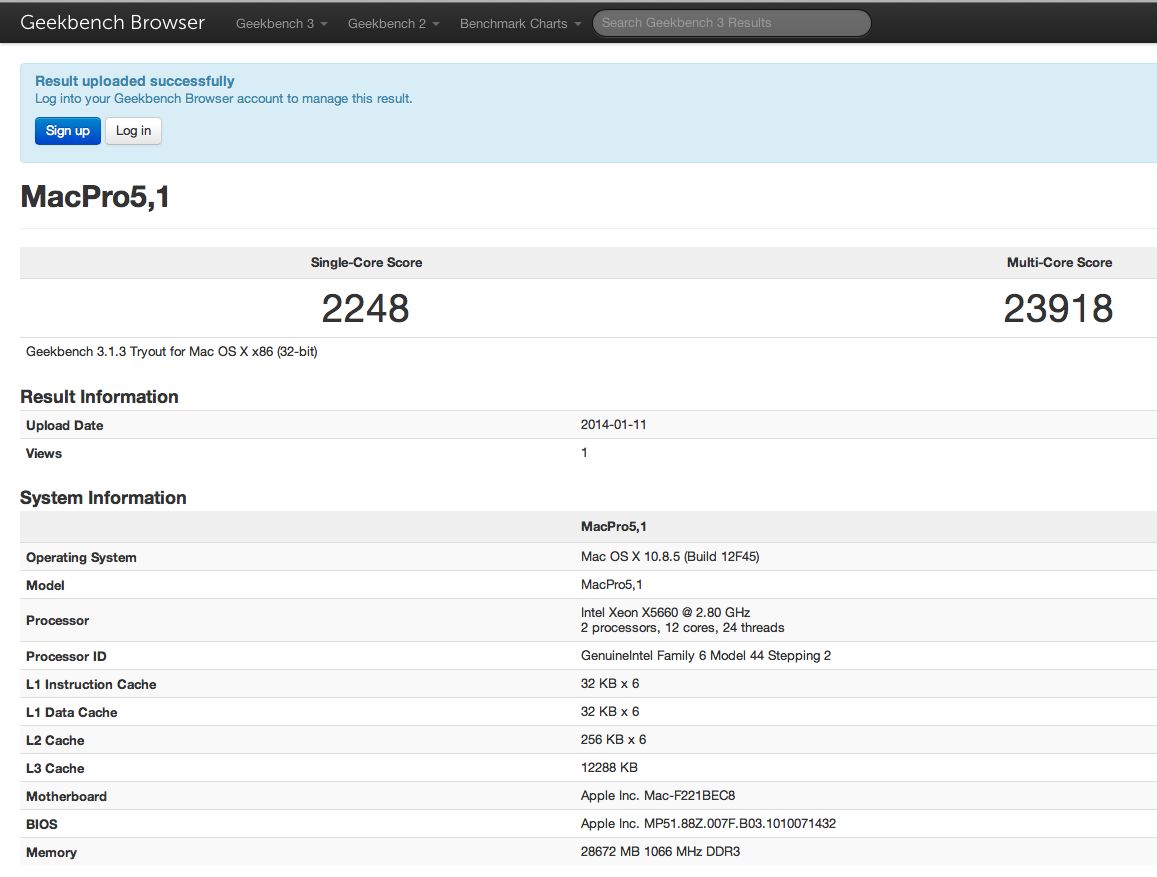Select the Single-Core Score label
The height and width of the screenshot is (877, 1157).
click(x=366, y=263)
